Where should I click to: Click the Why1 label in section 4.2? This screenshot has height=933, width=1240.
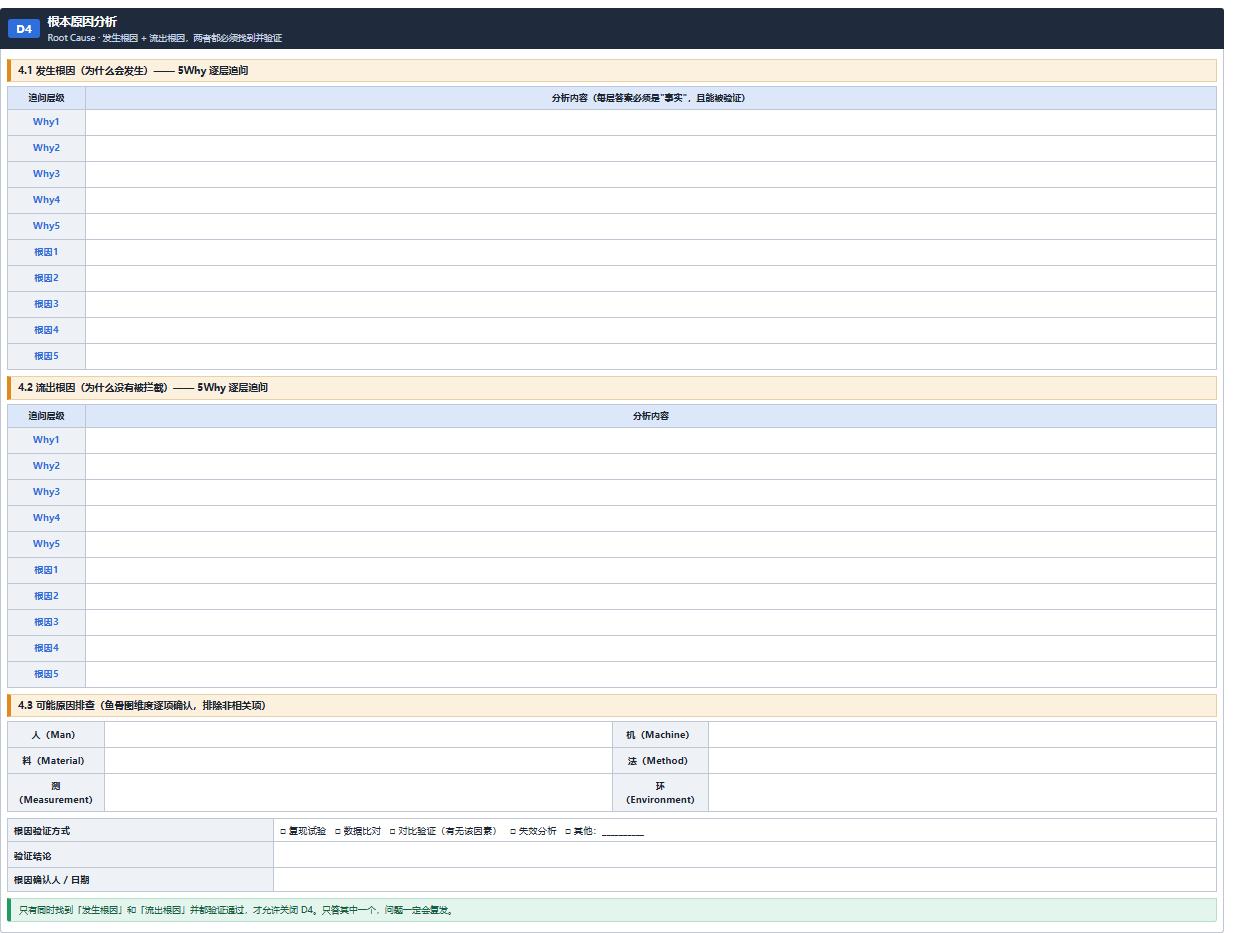coord(46,440)
